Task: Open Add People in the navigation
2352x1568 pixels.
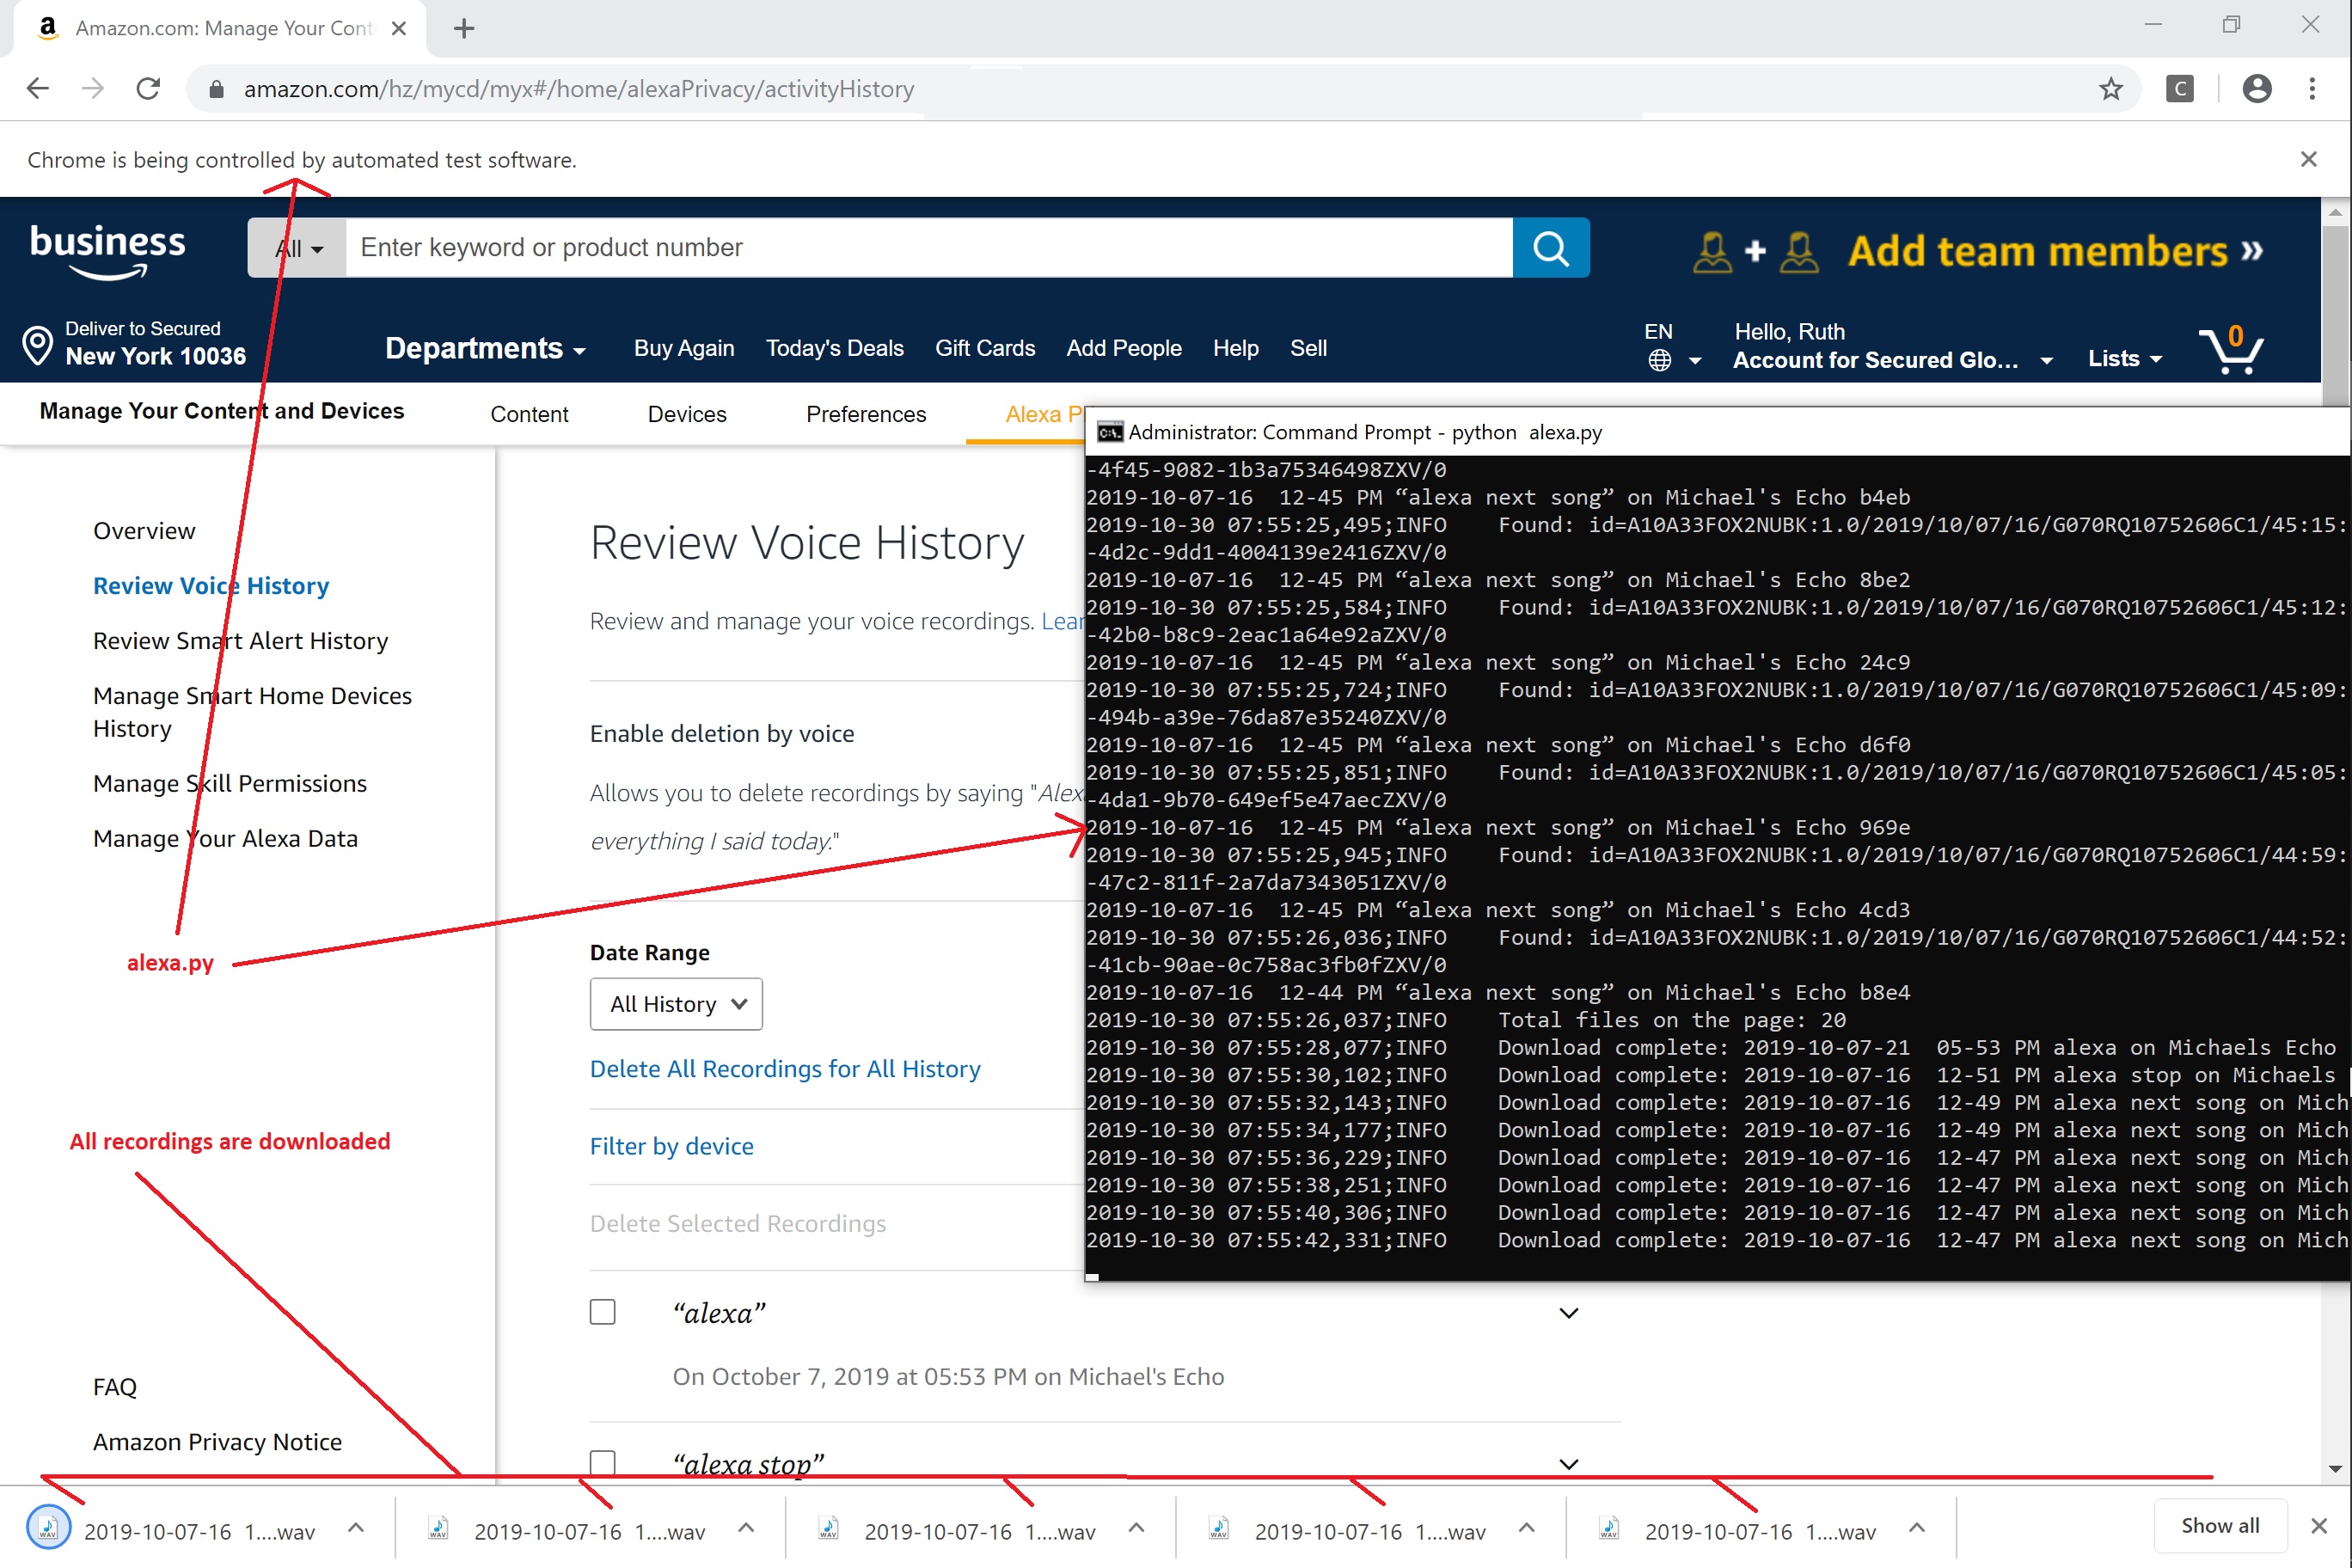Action: pos(1124,348)
